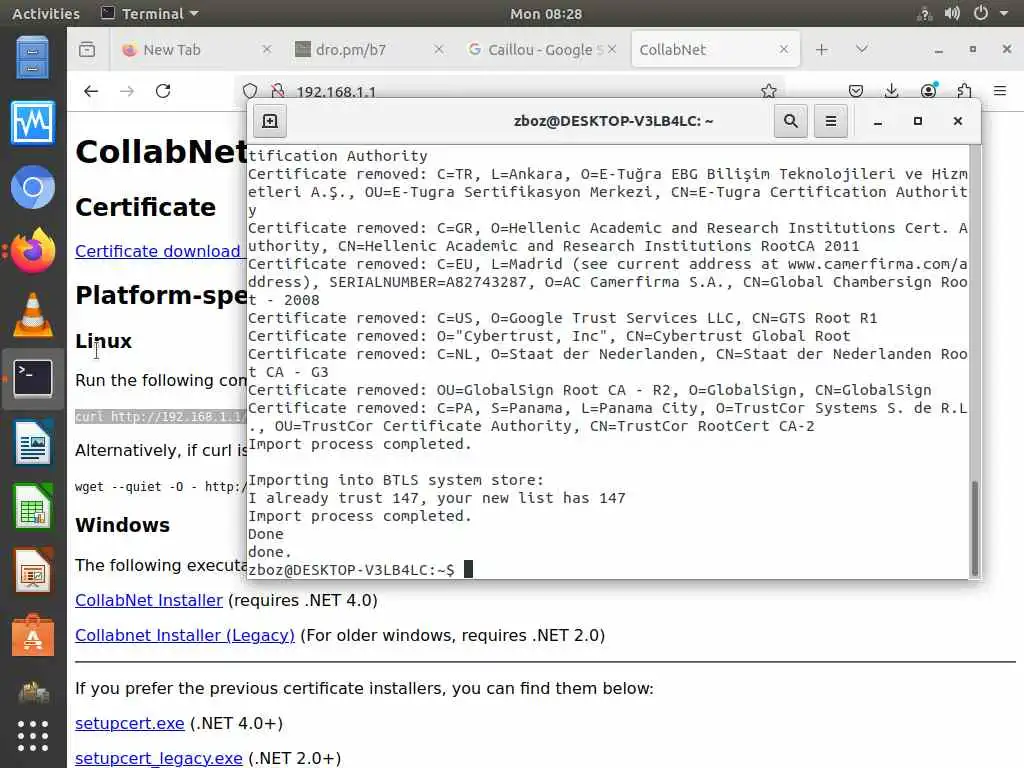Screen dimensions: 1024x768
Task: Open the Activities overview
Action: click(46, 13)
